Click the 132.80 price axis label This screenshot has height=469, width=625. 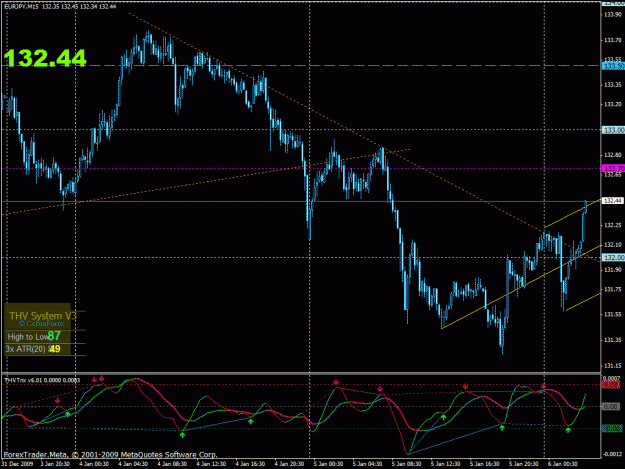tap(613, 155)
